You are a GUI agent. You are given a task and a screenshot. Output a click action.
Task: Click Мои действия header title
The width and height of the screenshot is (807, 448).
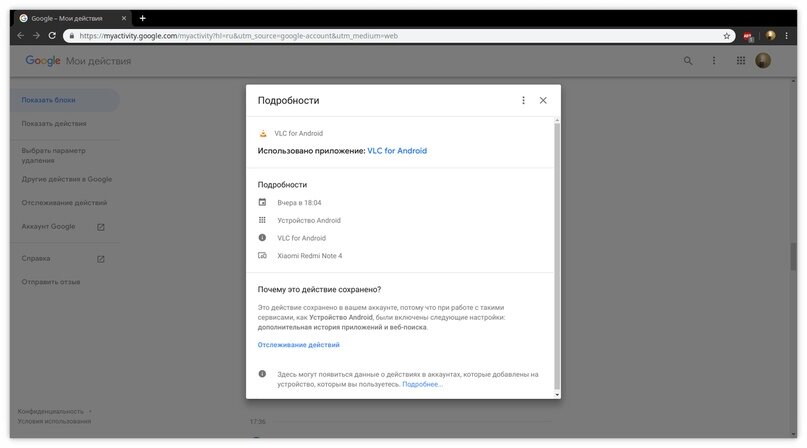click(x=98, y=61)
